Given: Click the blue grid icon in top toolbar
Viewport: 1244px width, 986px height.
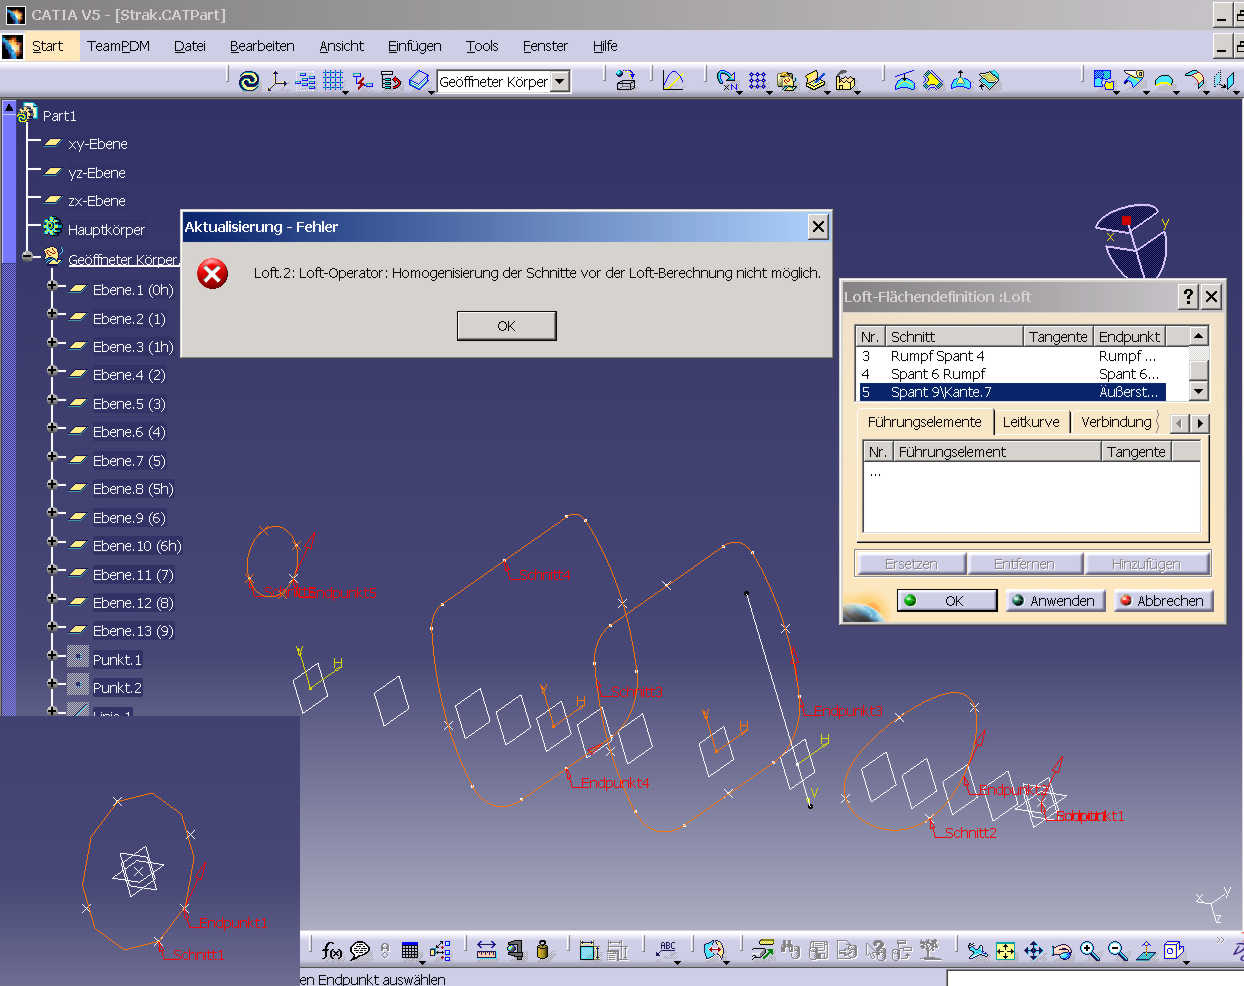Looking at the screenshot, I should click(x=333, y=81).
